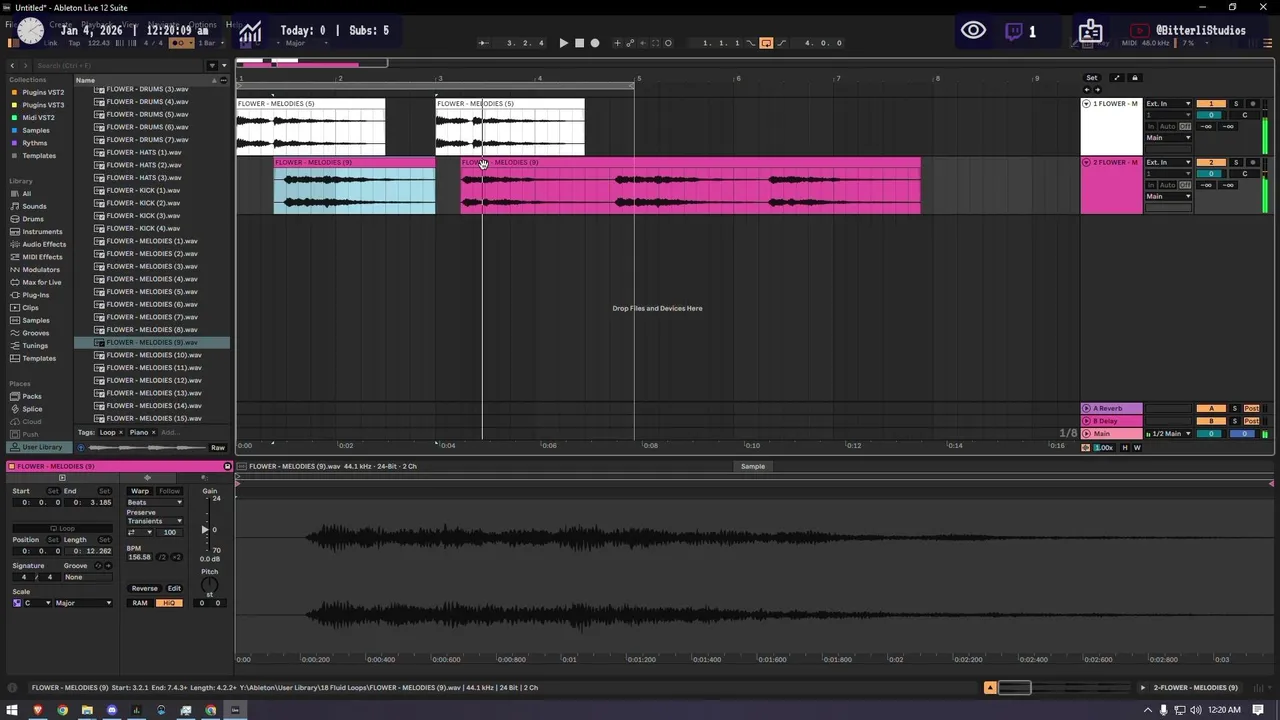Set track 1 monitor to Auto
Viewport: 1280px width, 720px height.
(1167, 127)
